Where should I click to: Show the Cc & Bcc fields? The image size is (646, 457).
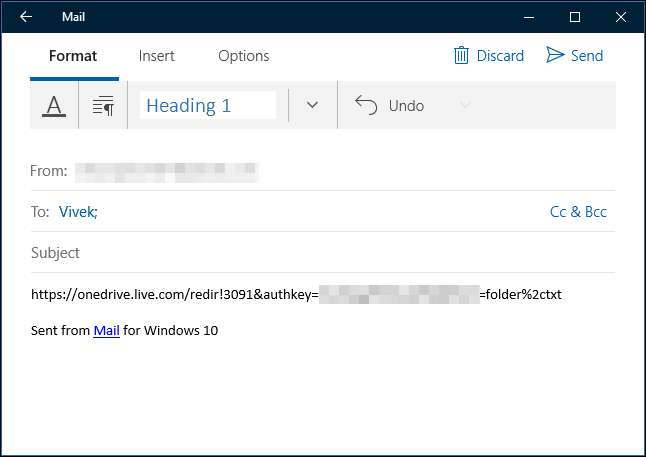point(578,211)
